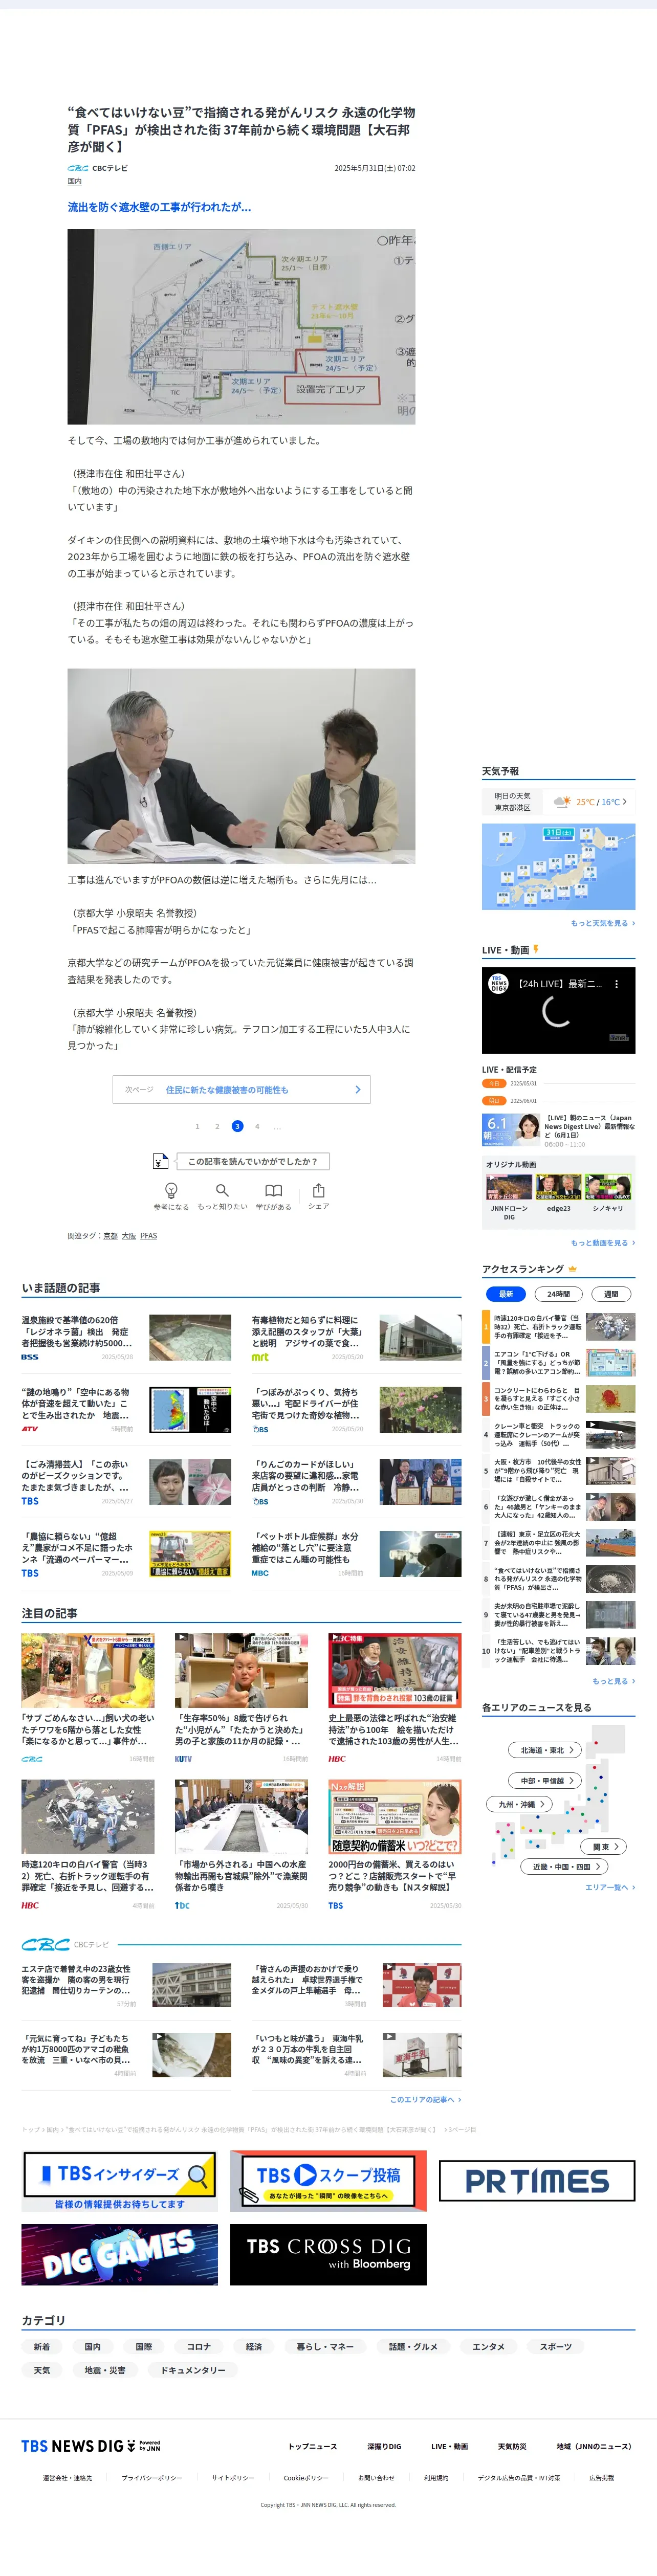Image resolution: width=657 pixels, height=2576 pixels.
Task: Click the 国内 category label under headline
Action: (74, 181)
